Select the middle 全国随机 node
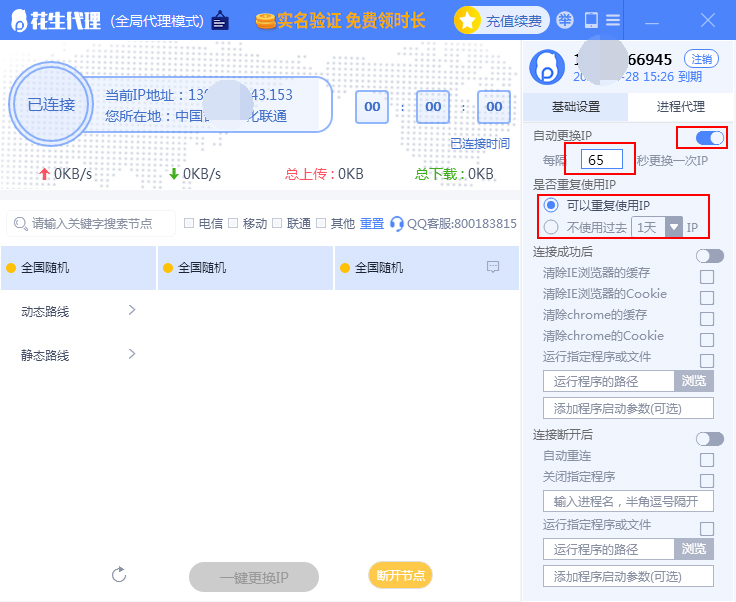This screenshot has height=602, width=736. (x=245, y=267)
